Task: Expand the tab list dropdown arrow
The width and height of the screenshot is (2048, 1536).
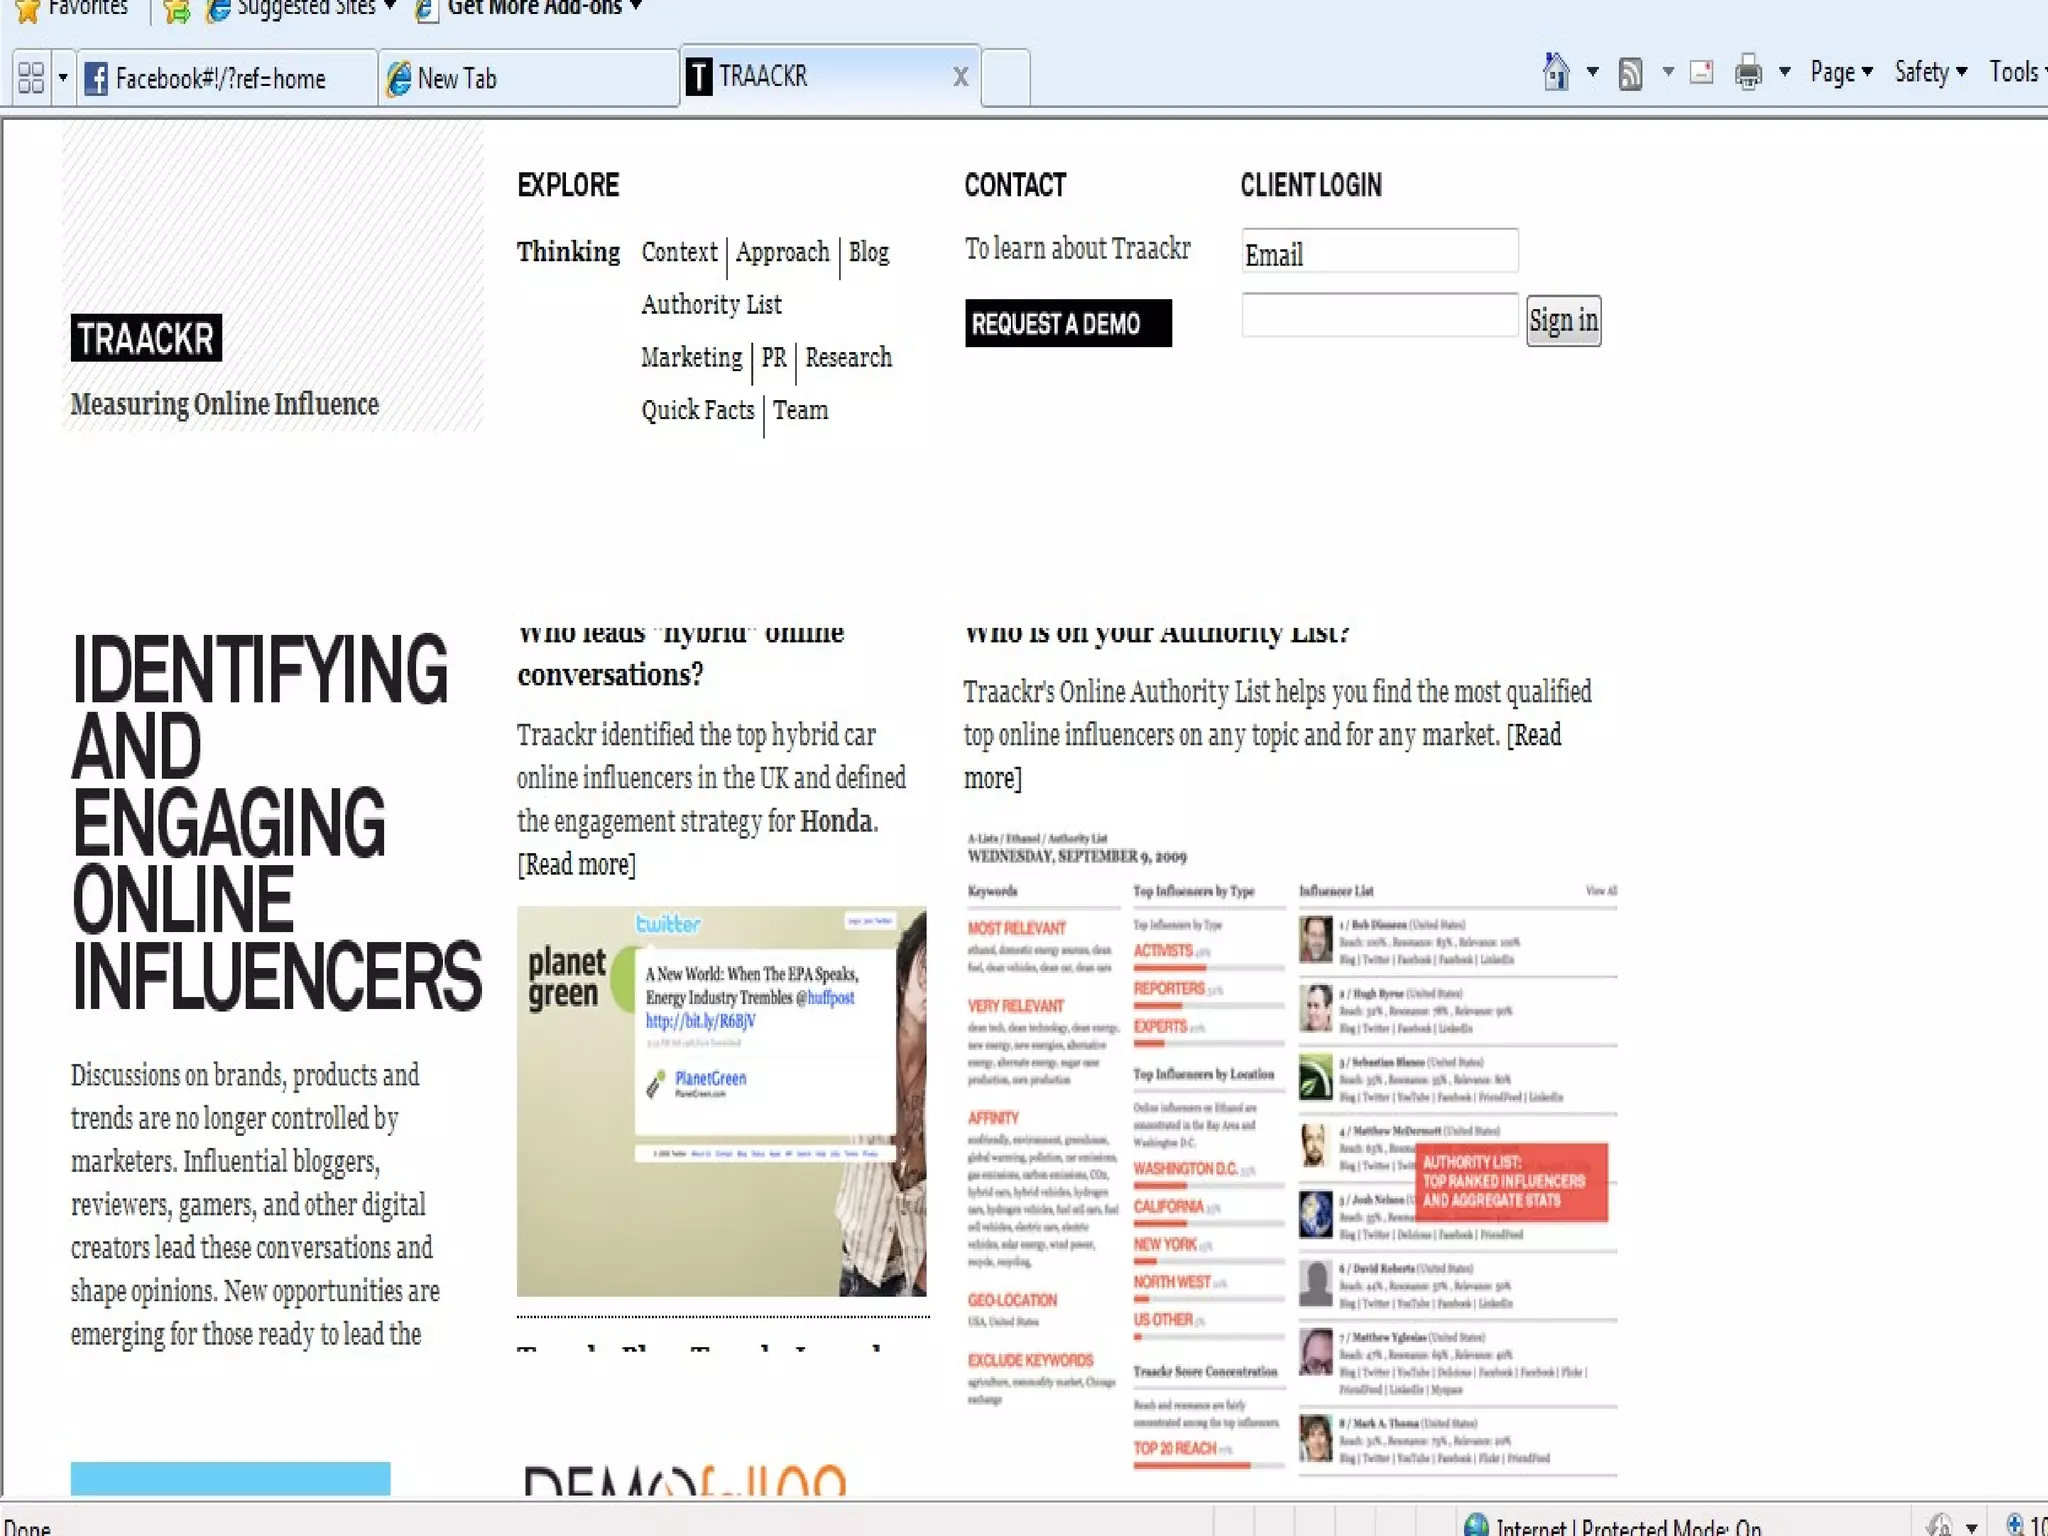Action: click(x=63, y=78)
